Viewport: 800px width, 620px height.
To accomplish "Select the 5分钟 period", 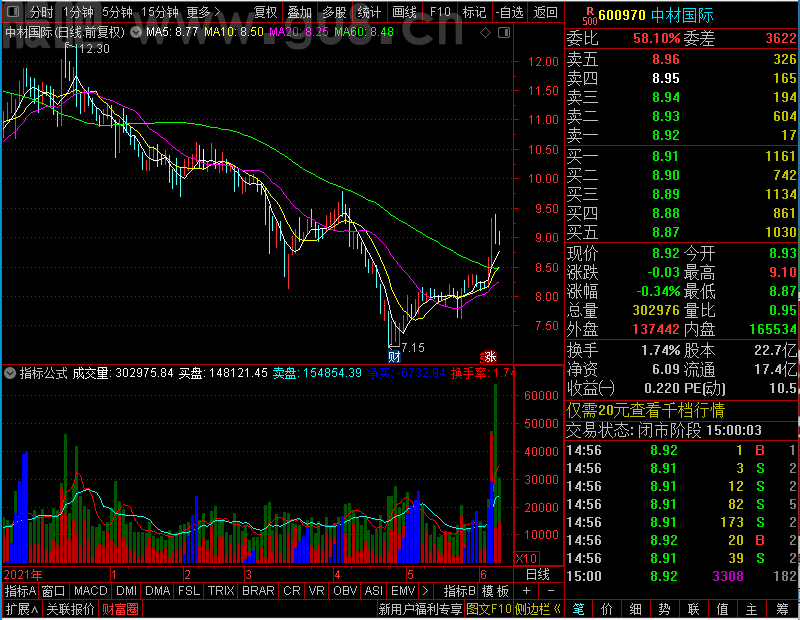I will click(x=117, y=12).
